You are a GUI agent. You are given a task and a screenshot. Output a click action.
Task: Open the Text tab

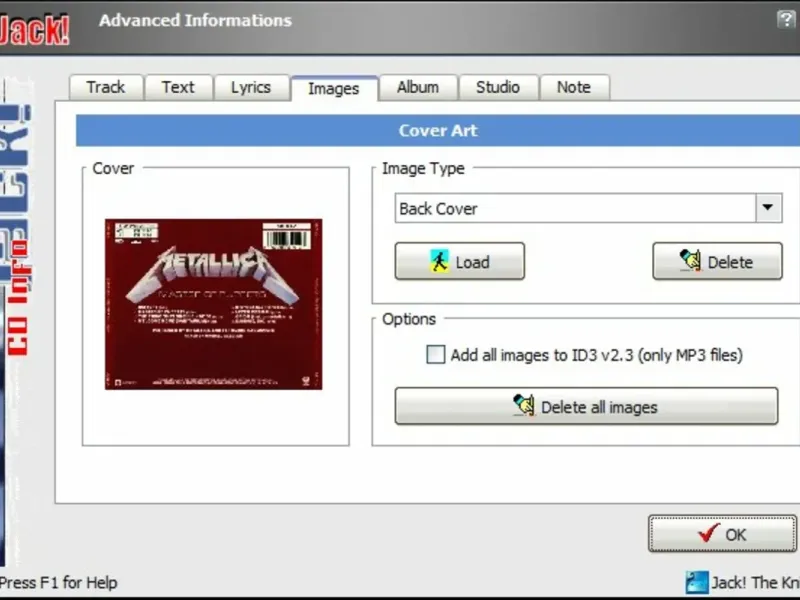(x=178, y=87)
